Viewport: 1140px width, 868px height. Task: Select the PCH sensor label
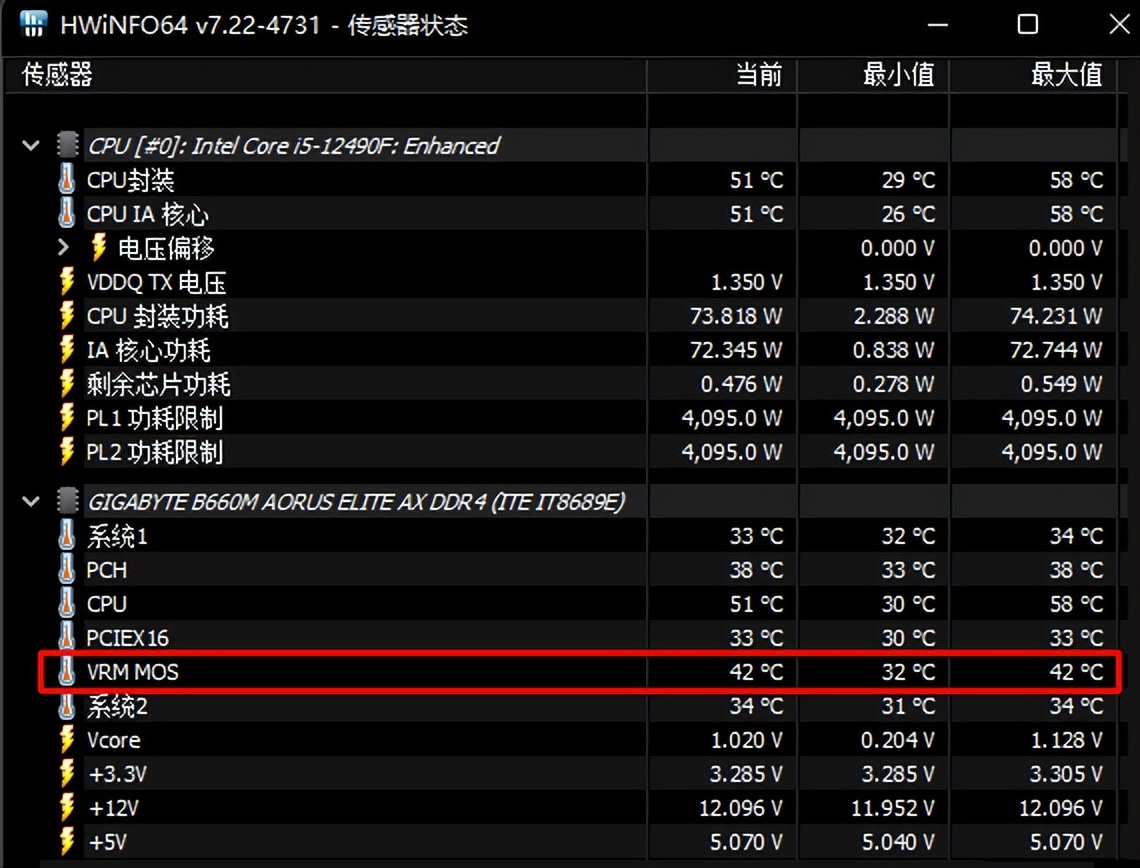coord(106,570)
